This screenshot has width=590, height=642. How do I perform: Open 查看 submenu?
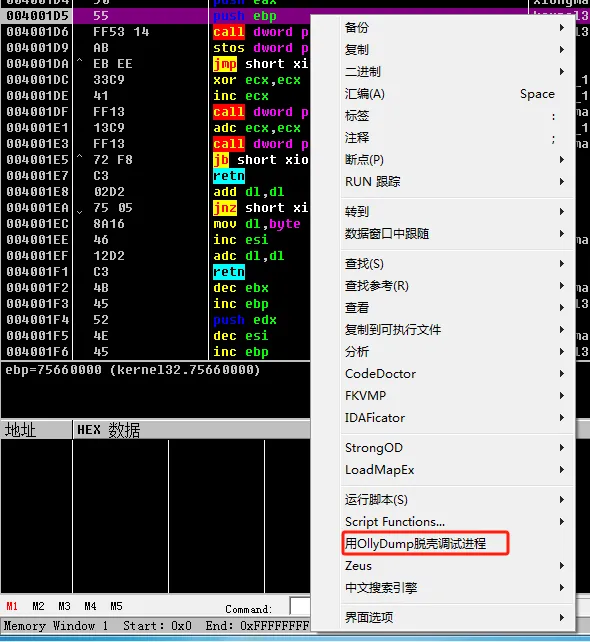pyautogui.click(x=455, y=308)
